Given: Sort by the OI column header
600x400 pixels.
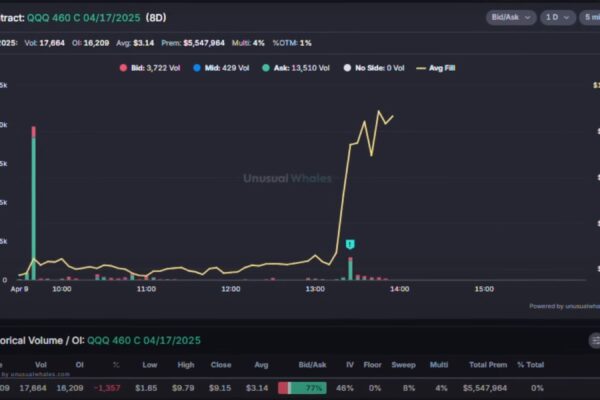Looking at the screenshot, I should pos(80,365).
